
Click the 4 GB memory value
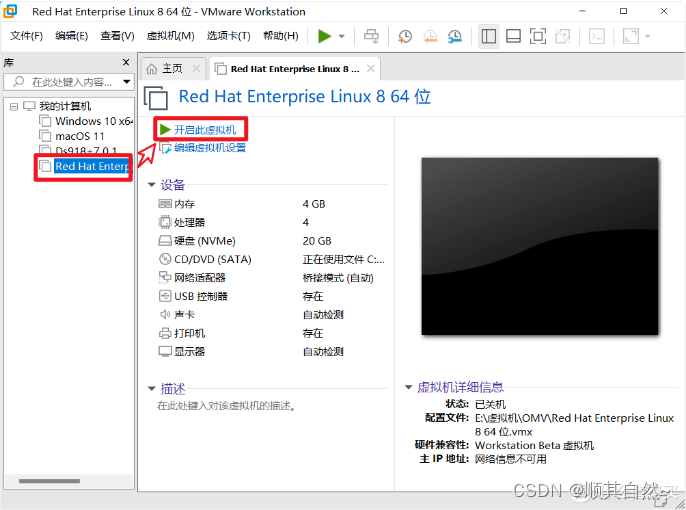[x=314, y=204]
